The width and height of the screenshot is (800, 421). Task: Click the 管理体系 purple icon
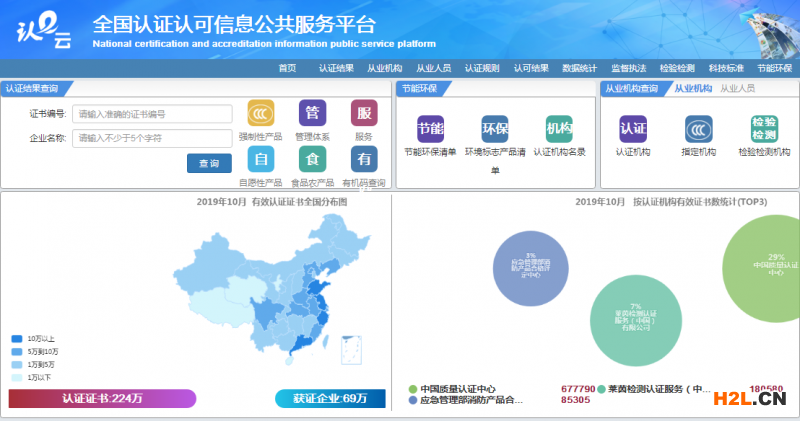pos(312,113)
